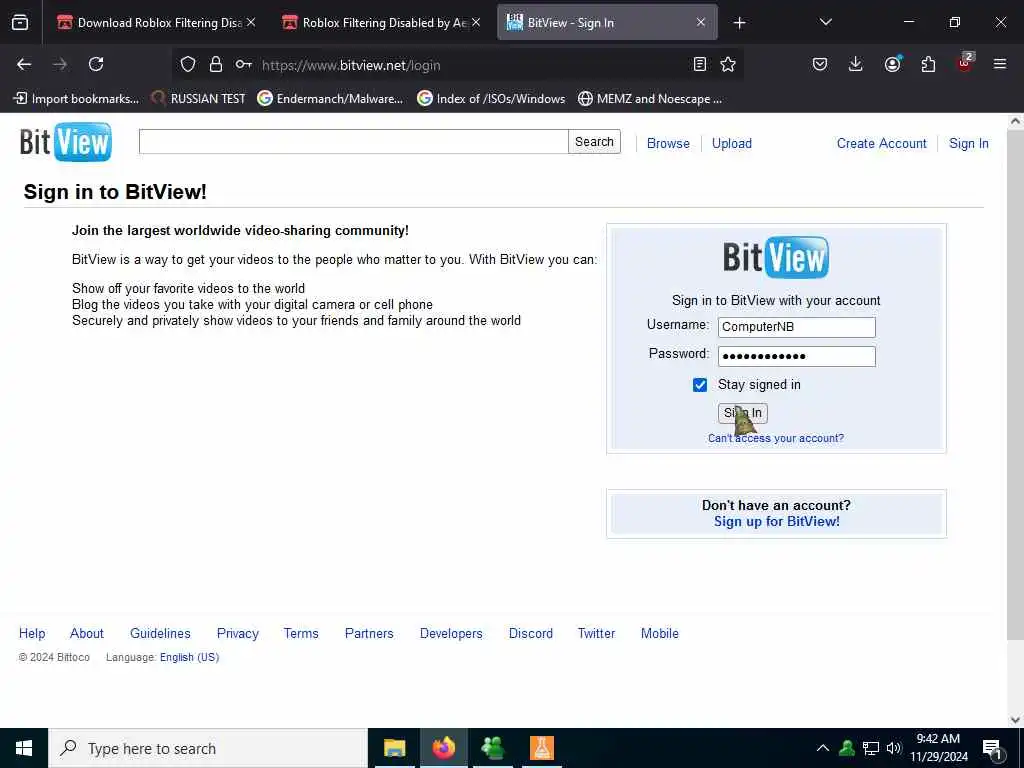This screenshot has height=768, width=1024.
Task: Open Index of /ISOs/Windows bookmark
Action: tap(491, 99)
